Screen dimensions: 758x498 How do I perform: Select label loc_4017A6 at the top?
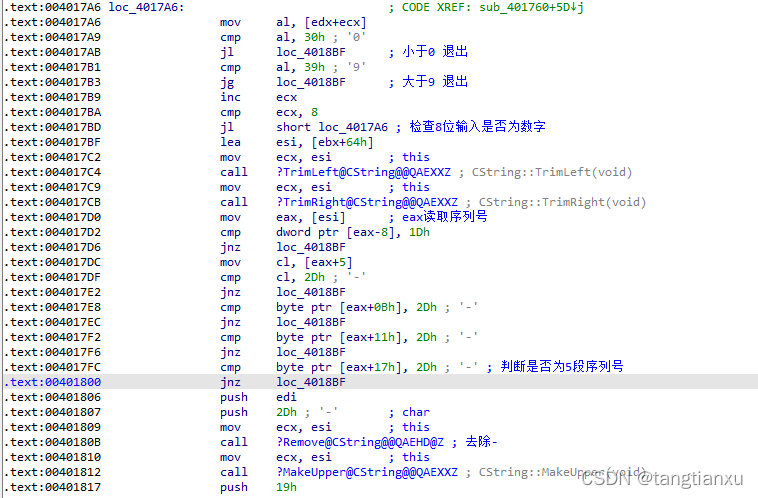pyautogui.click(x=146, y=7)
